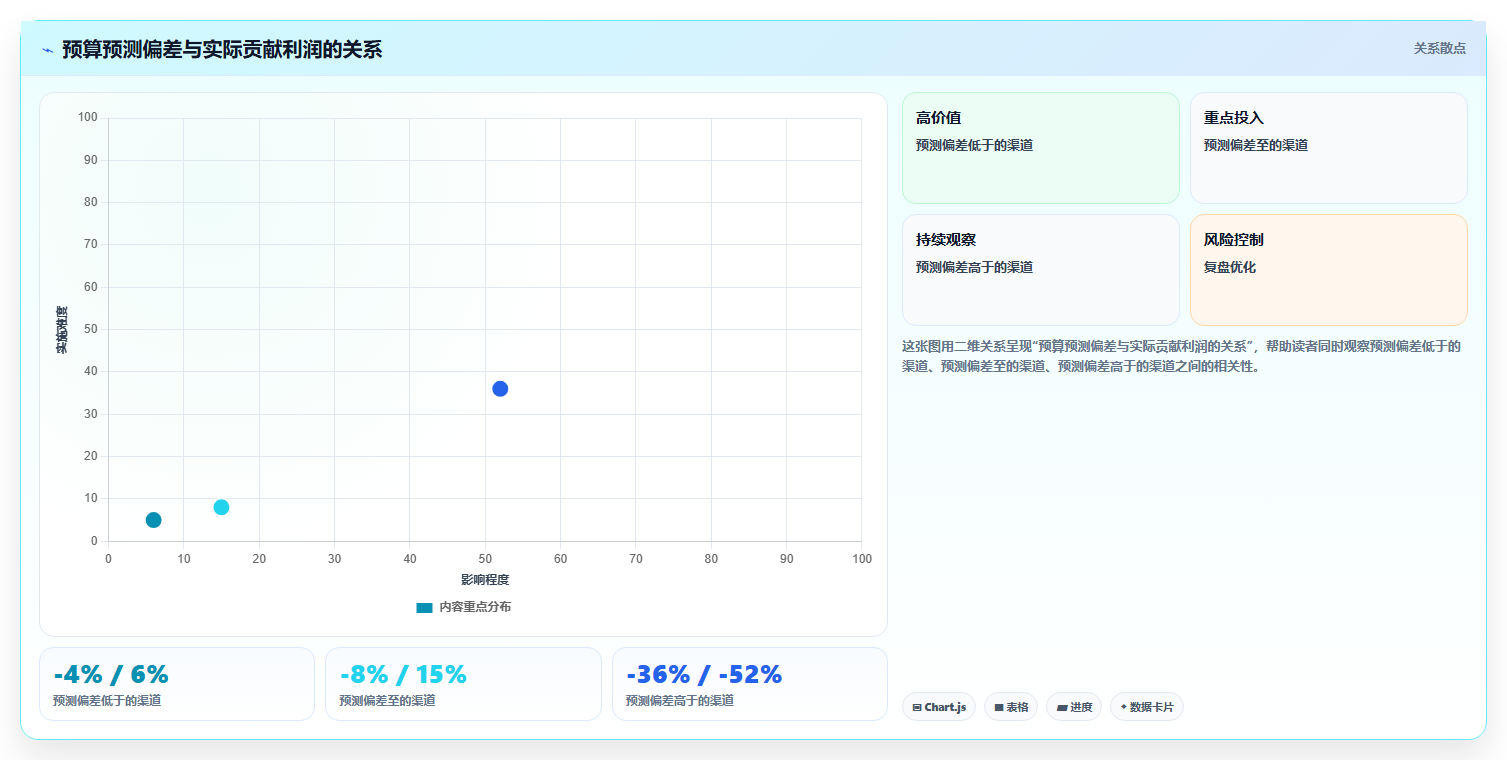
Task: Open the 持续观察 quadrant card
Action: 1041,270
